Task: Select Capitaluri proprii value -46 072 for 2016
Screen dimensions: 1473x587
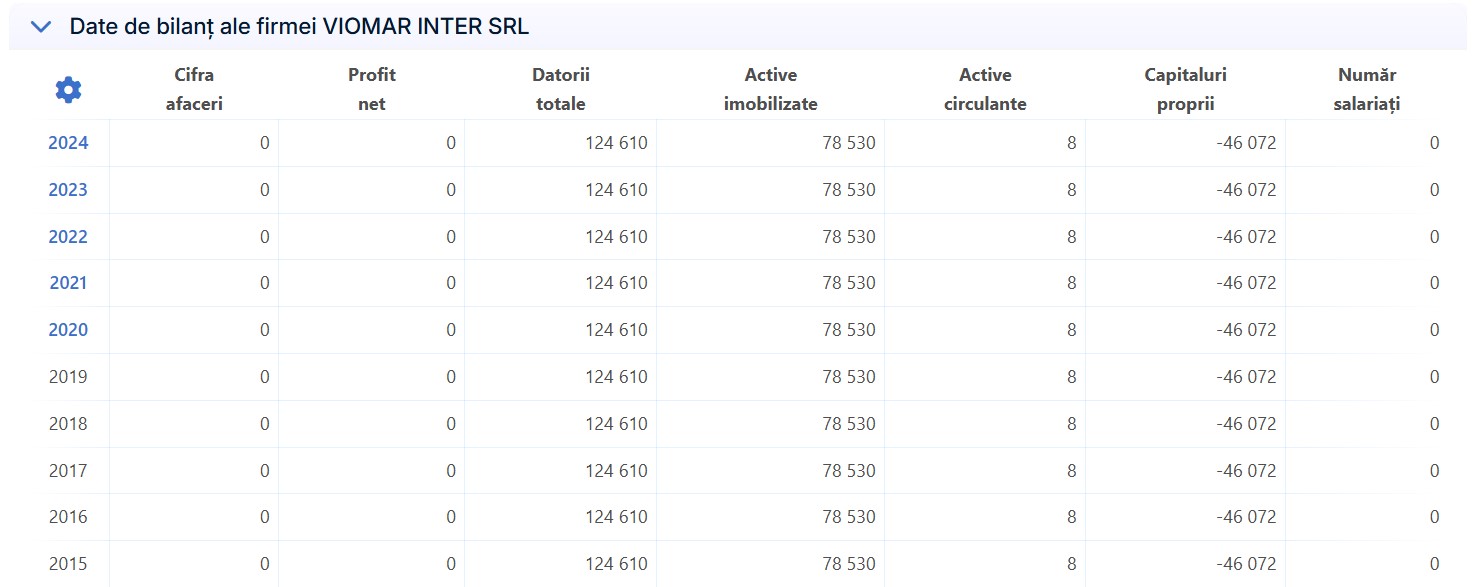Action: click(1246, 517)
